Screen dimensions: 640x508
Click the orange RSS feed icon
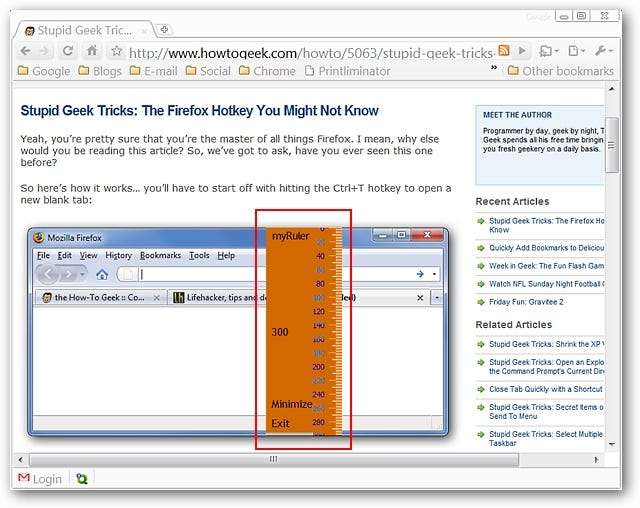tap(504, 51)
